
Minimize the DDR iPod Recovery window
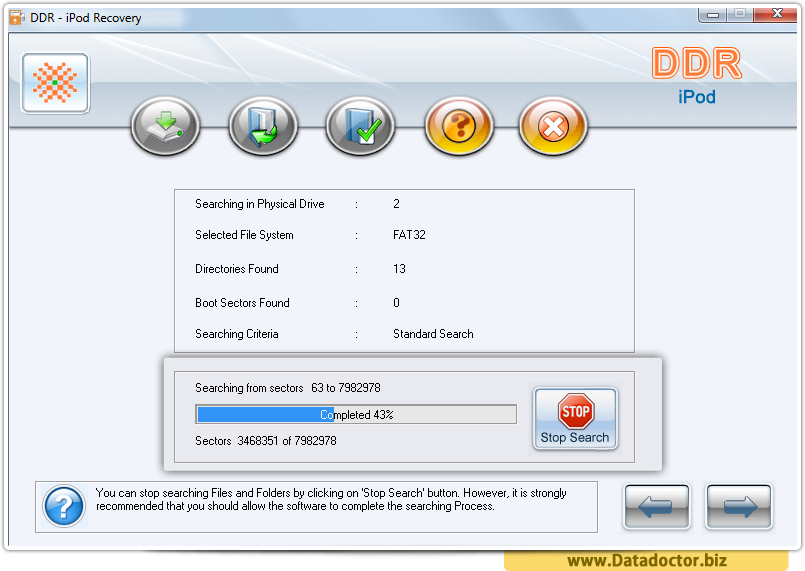713,14
